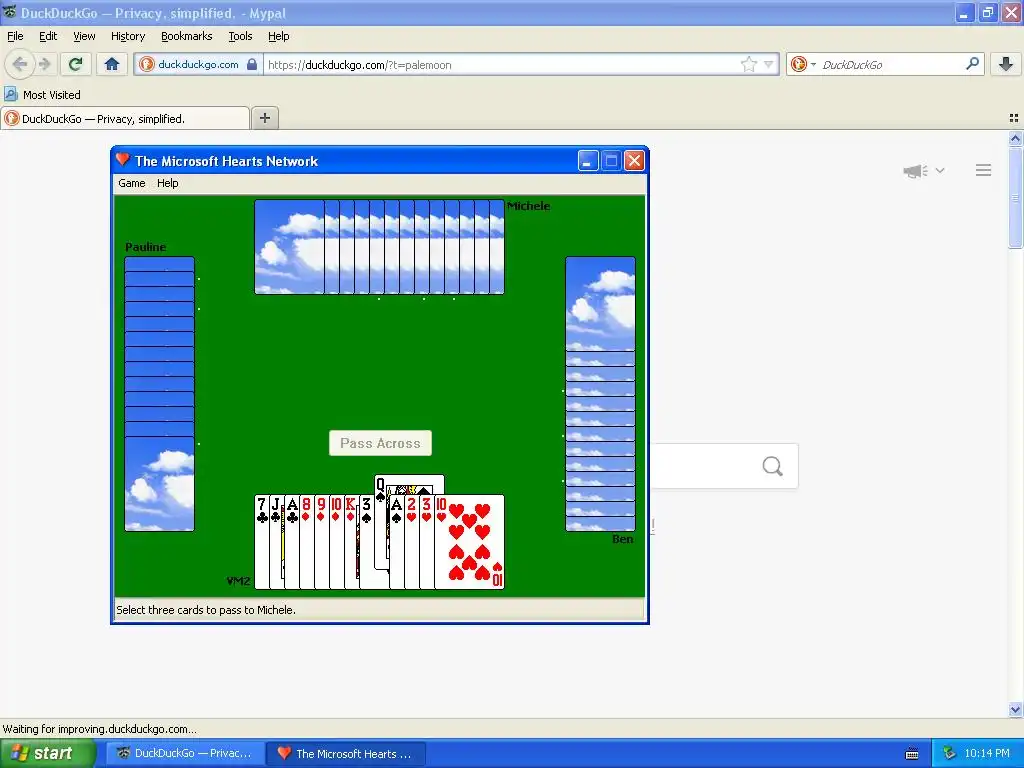
Task: Click the magnifier in the browser search box
Action: click(972, 63)
